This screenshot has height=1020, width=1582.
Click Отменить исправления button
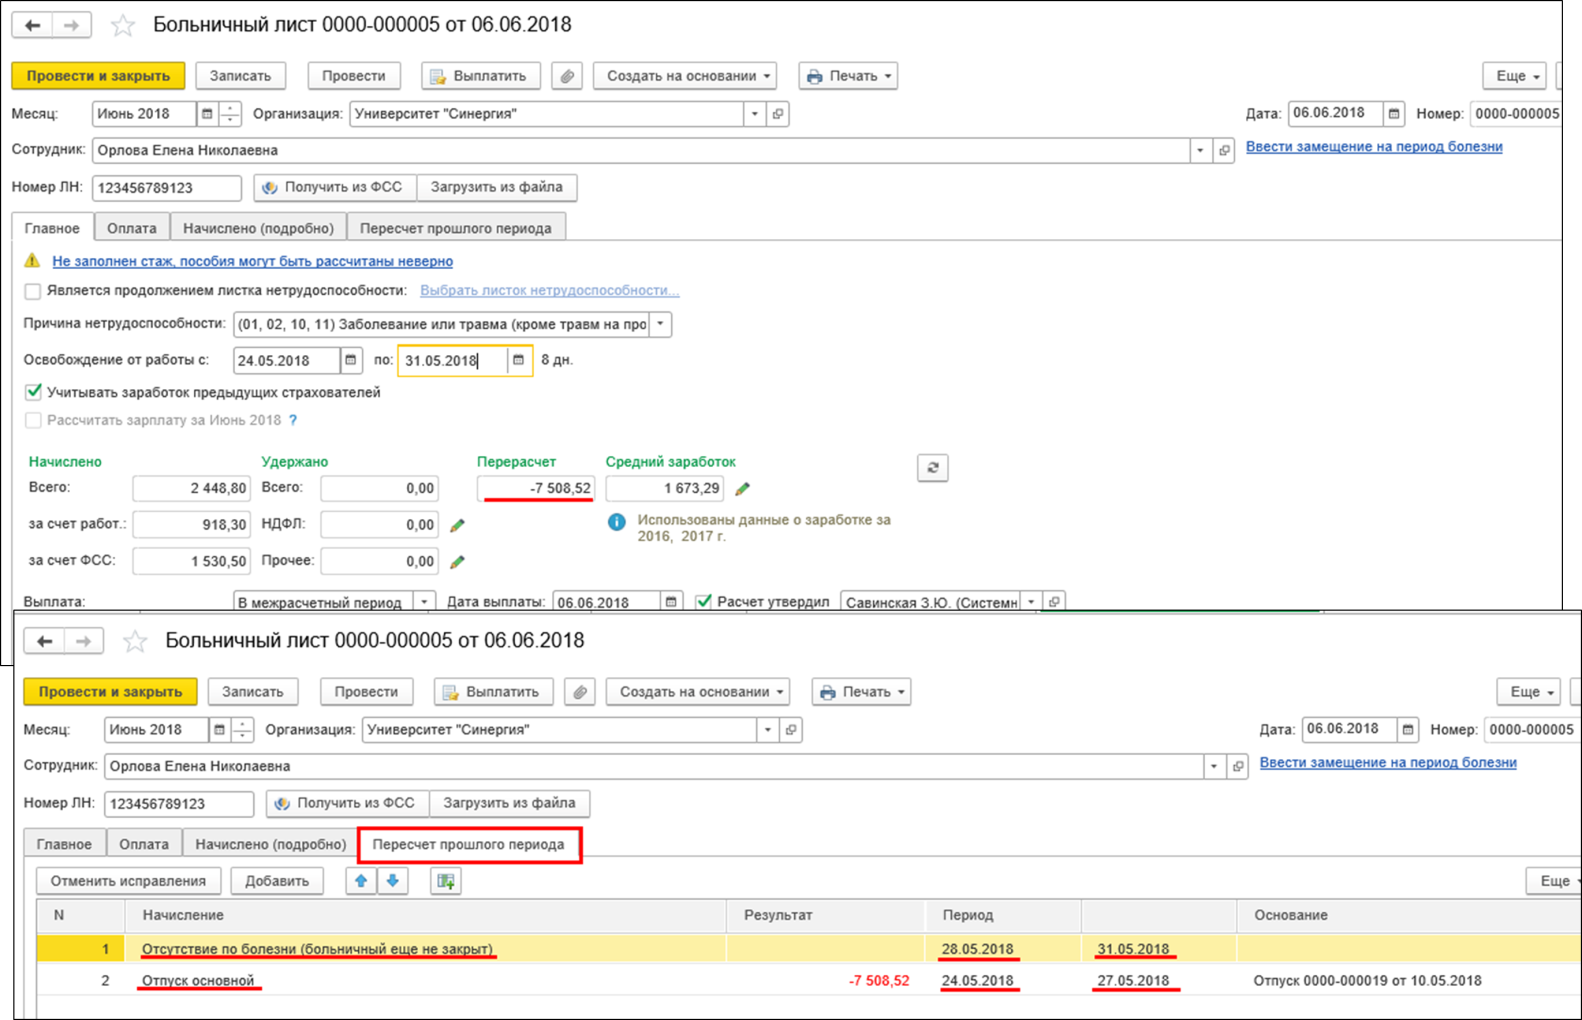click(128, 881)
